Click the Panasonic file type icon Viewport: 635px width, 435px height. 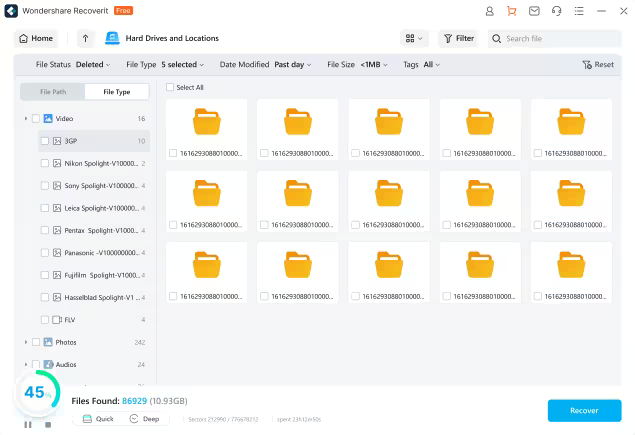pos(57,253)
